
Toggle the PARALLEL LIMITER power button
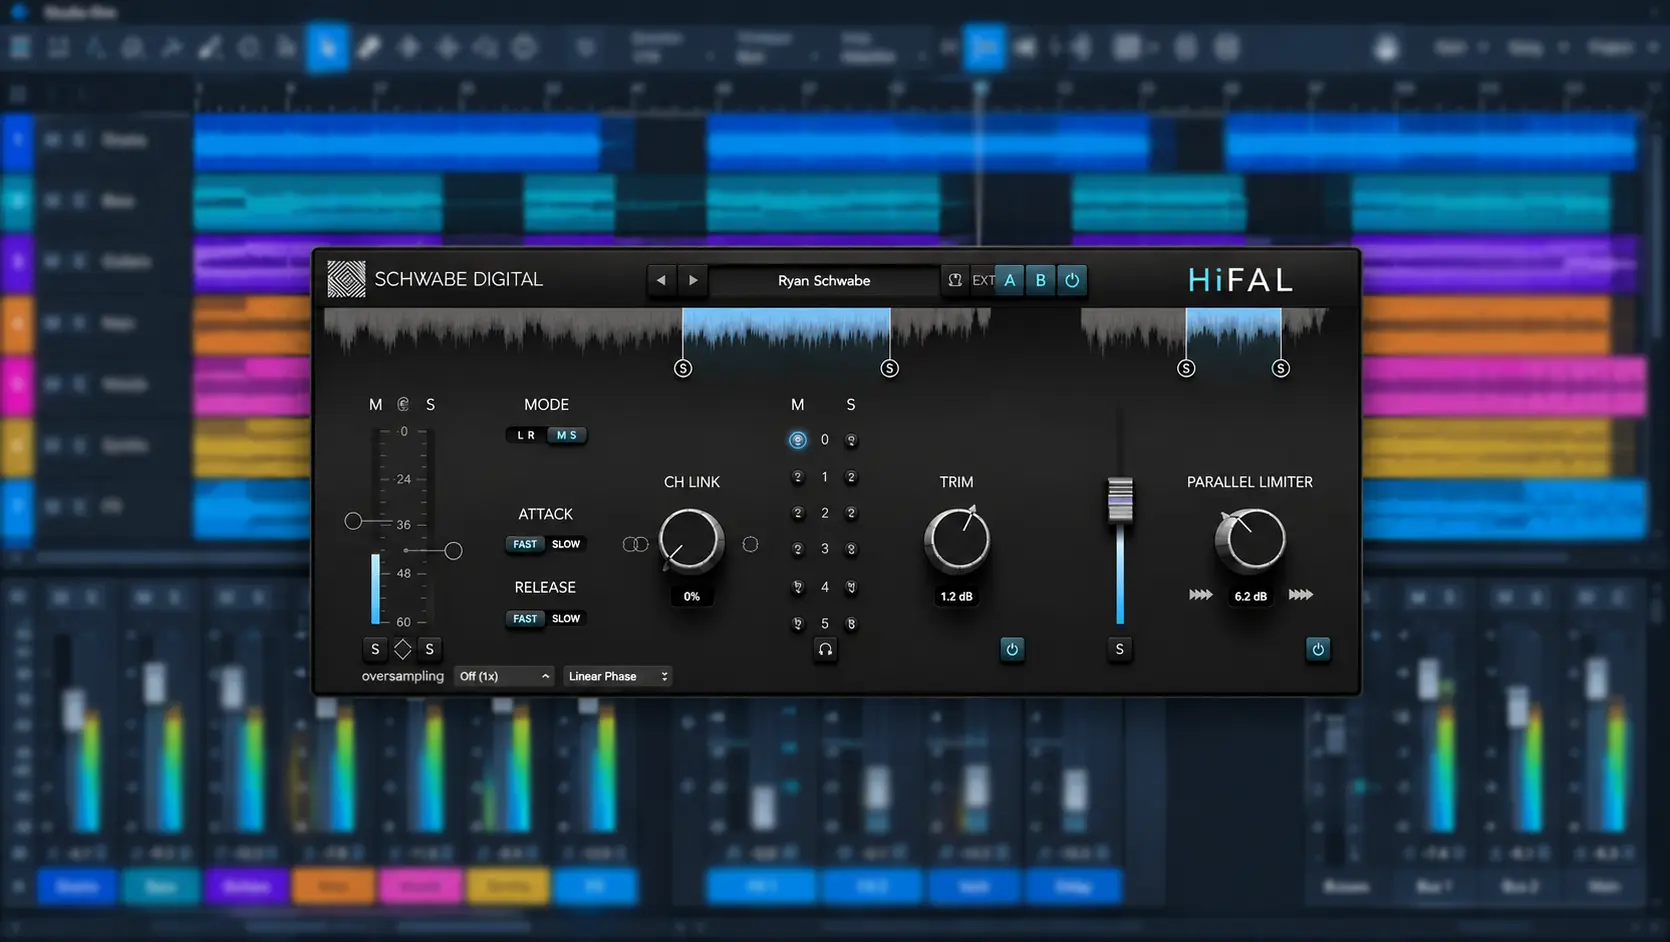[1318, 649]
